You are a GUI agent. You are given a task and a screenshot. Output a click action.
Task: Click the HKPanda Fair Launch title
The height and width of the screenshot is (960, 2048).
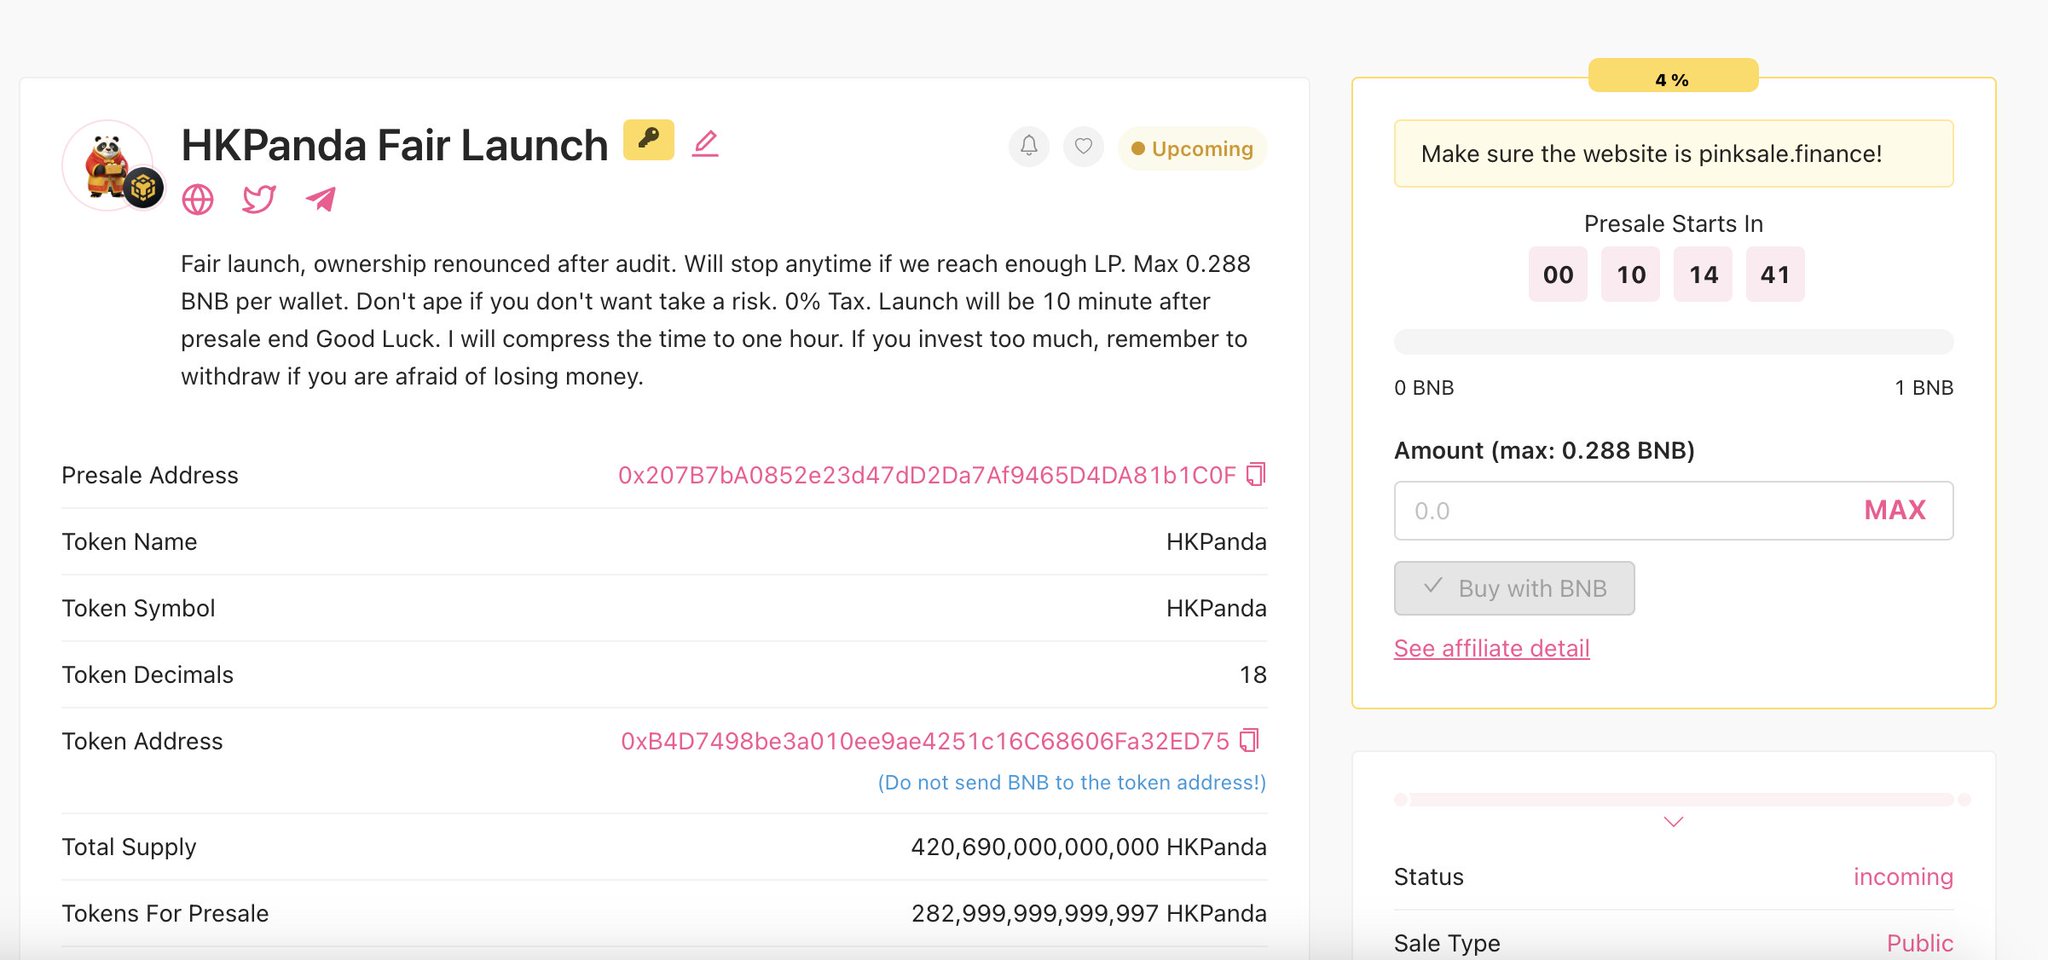[x=394, y=145]
